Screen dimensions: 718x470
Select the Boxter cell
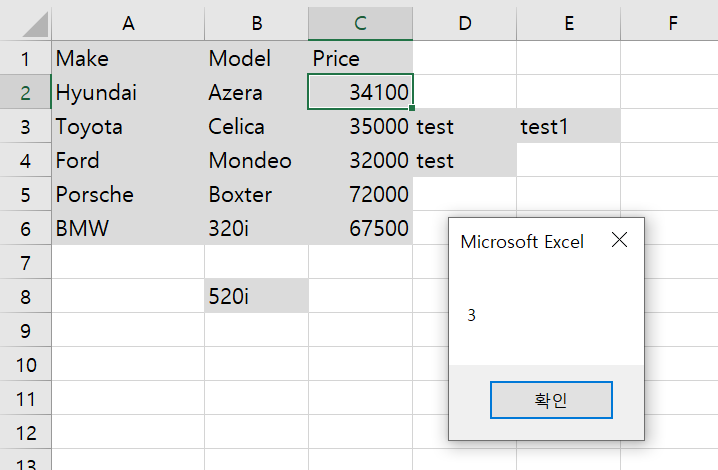tap(256, 194)
